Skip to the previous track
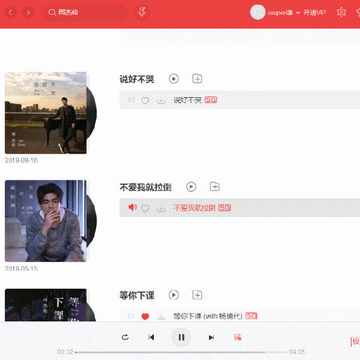This screenshot has width=360, height=360. [x=151, y=337]
